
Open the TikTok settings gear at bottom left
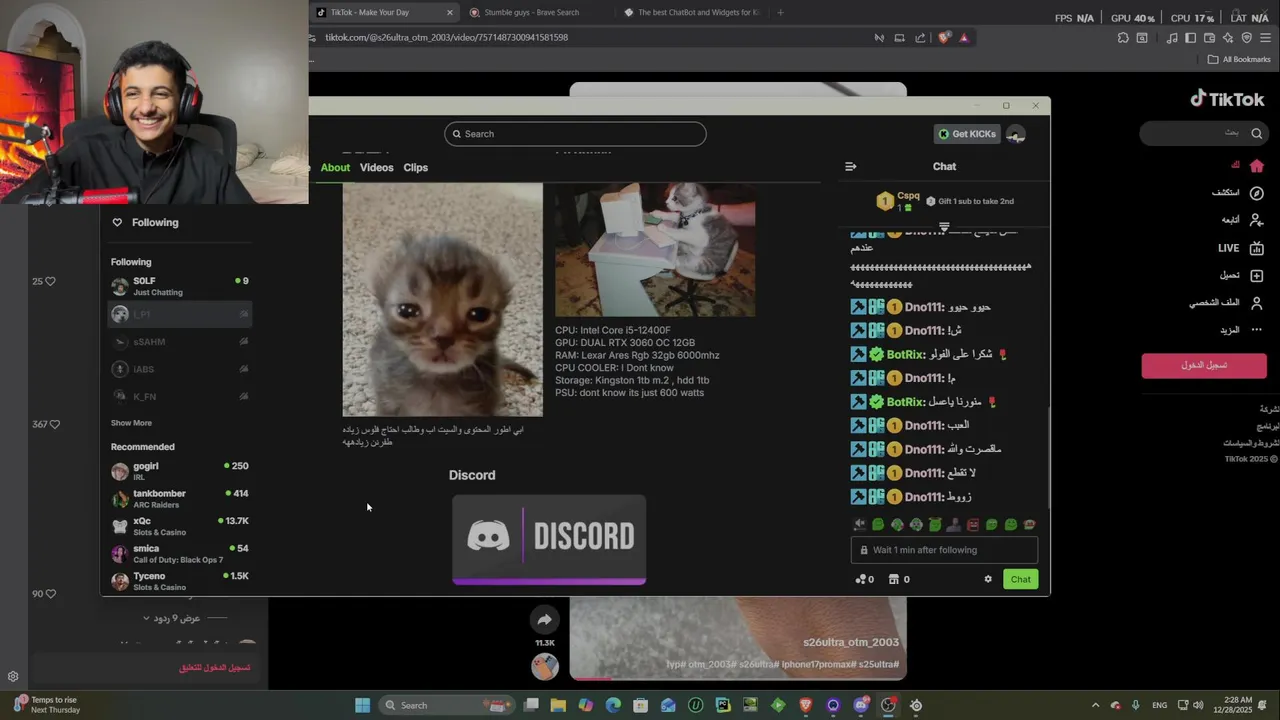click(x=13, y=677)
